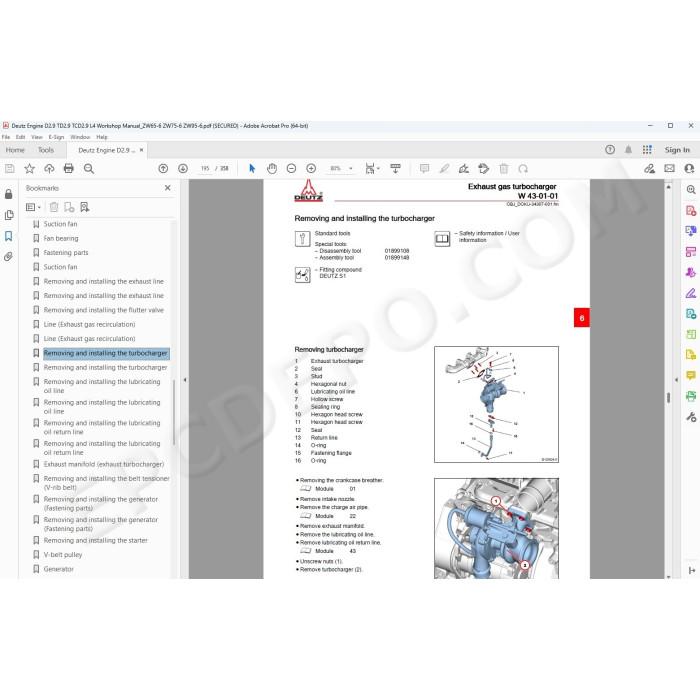Delete selected bookmark trash icon
This screenshot has height=700, width=700.
[x=54, y=207]
